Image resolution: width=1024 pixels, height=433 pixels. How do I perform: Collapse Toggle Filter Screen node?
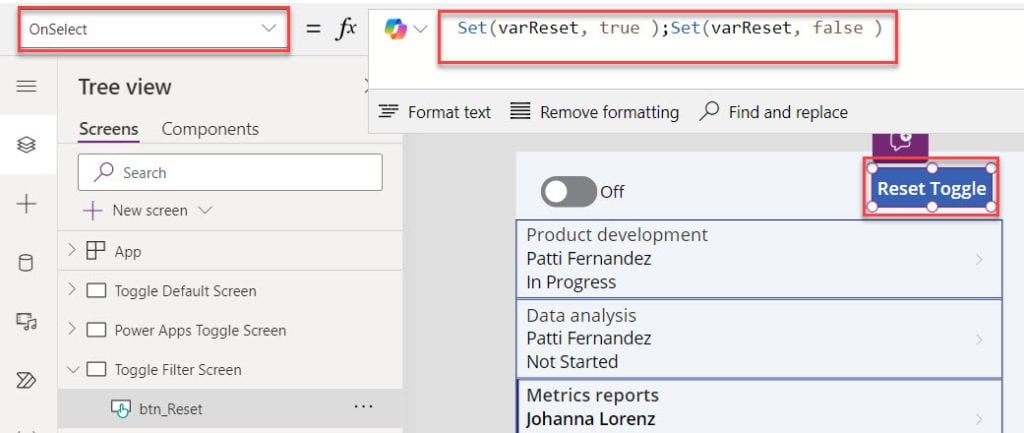tap(72, 369)
